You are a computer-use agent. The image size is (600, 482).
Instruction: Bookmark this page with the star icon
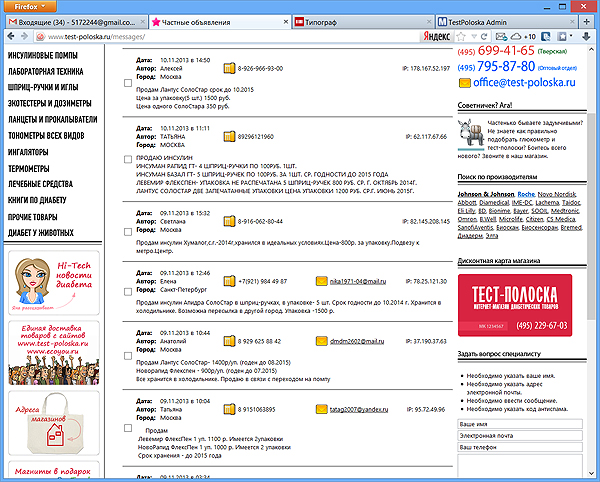461,37
